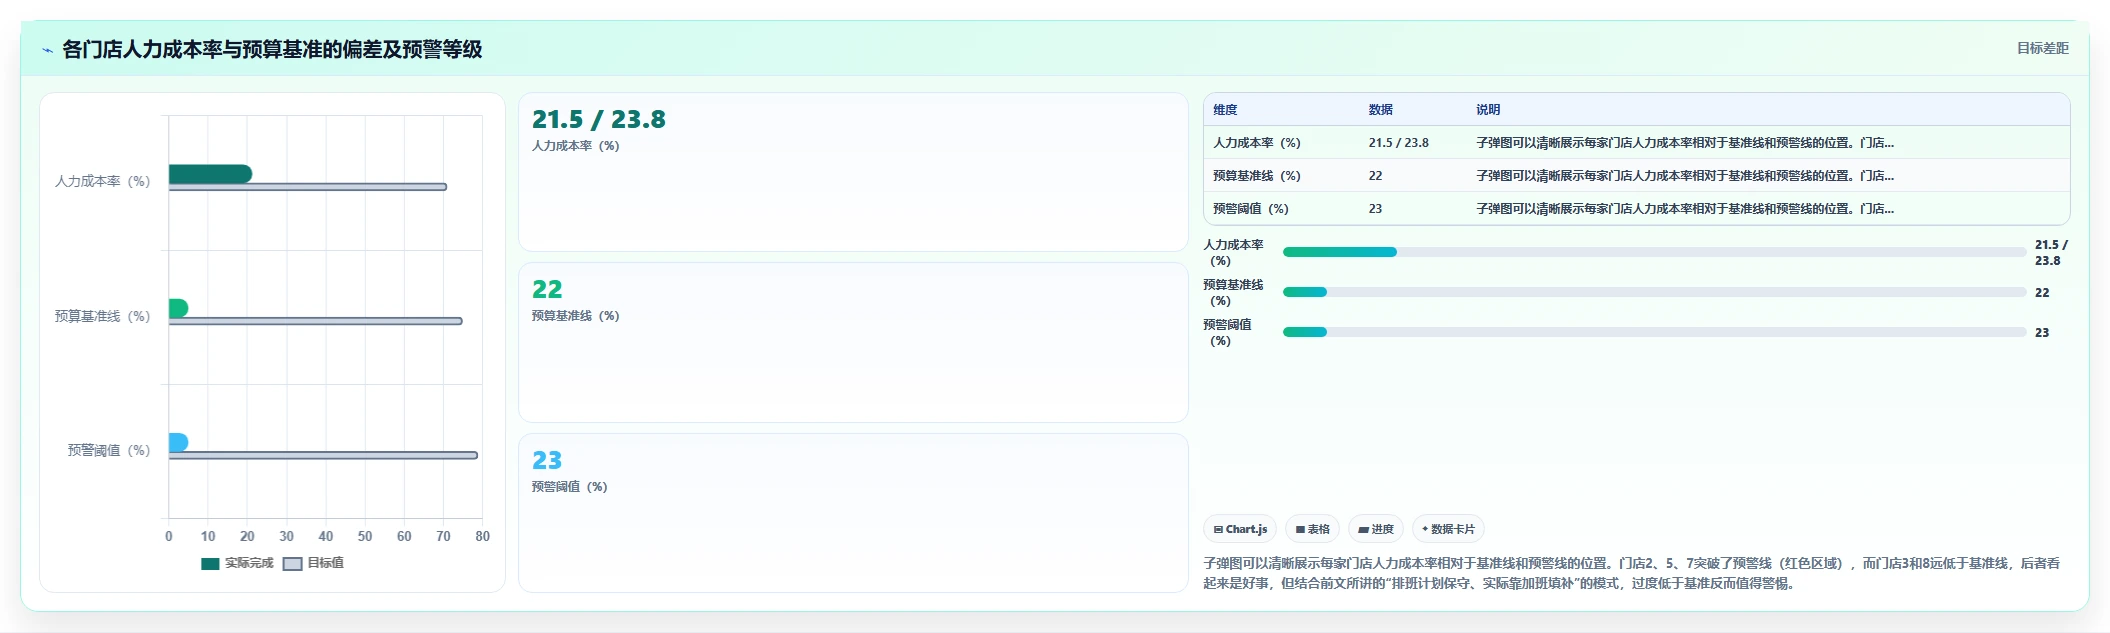
Task: Click the 数据 table column header
Action: pos(1381,110)
